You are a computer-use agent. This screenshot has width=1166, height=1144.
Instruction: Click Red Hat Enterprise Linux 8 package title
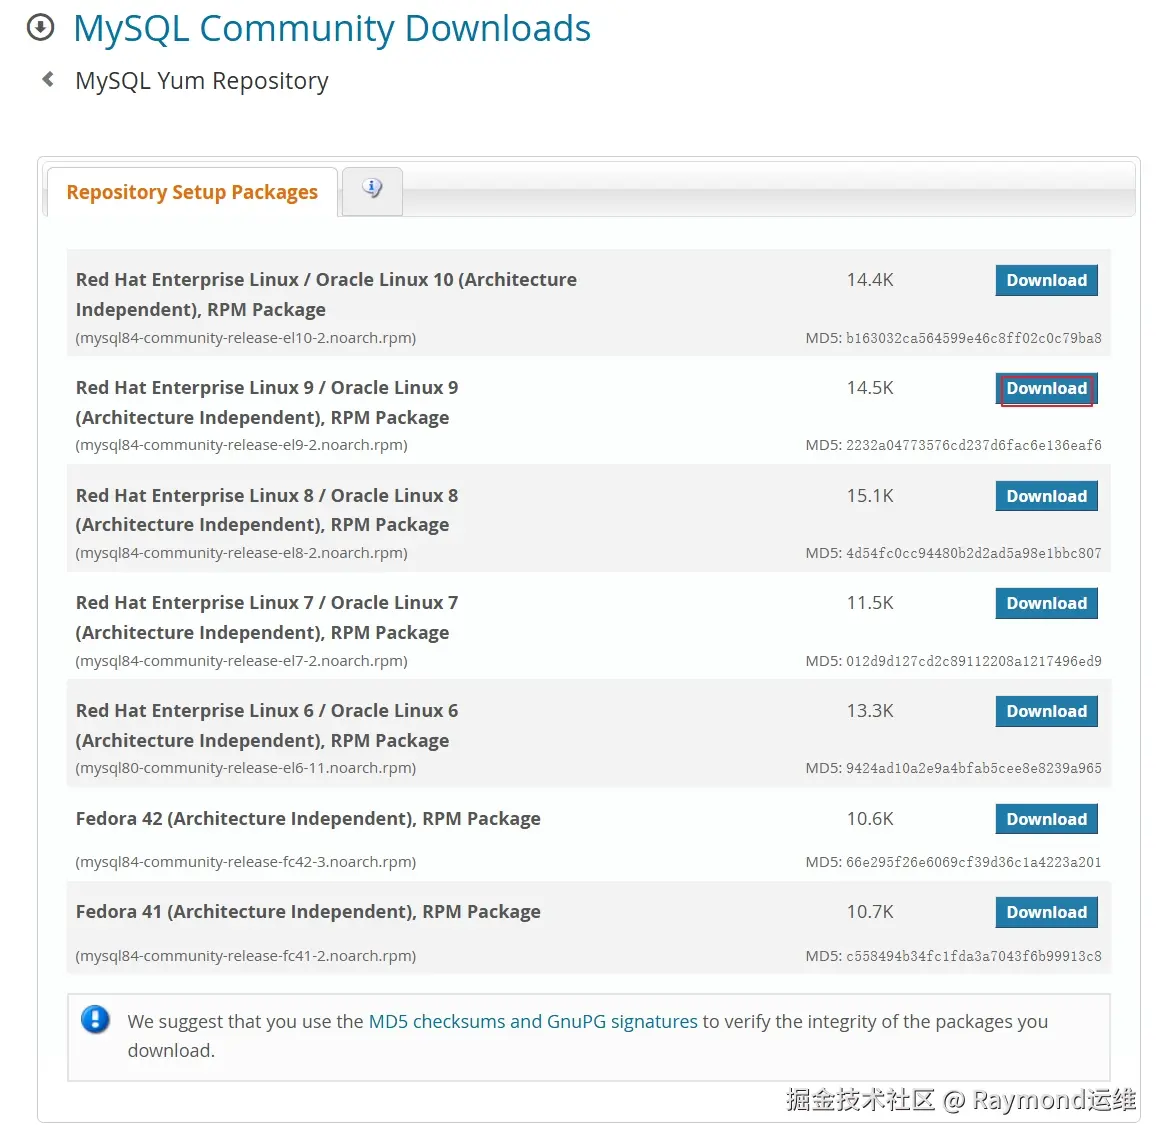[x=266, y=510]
